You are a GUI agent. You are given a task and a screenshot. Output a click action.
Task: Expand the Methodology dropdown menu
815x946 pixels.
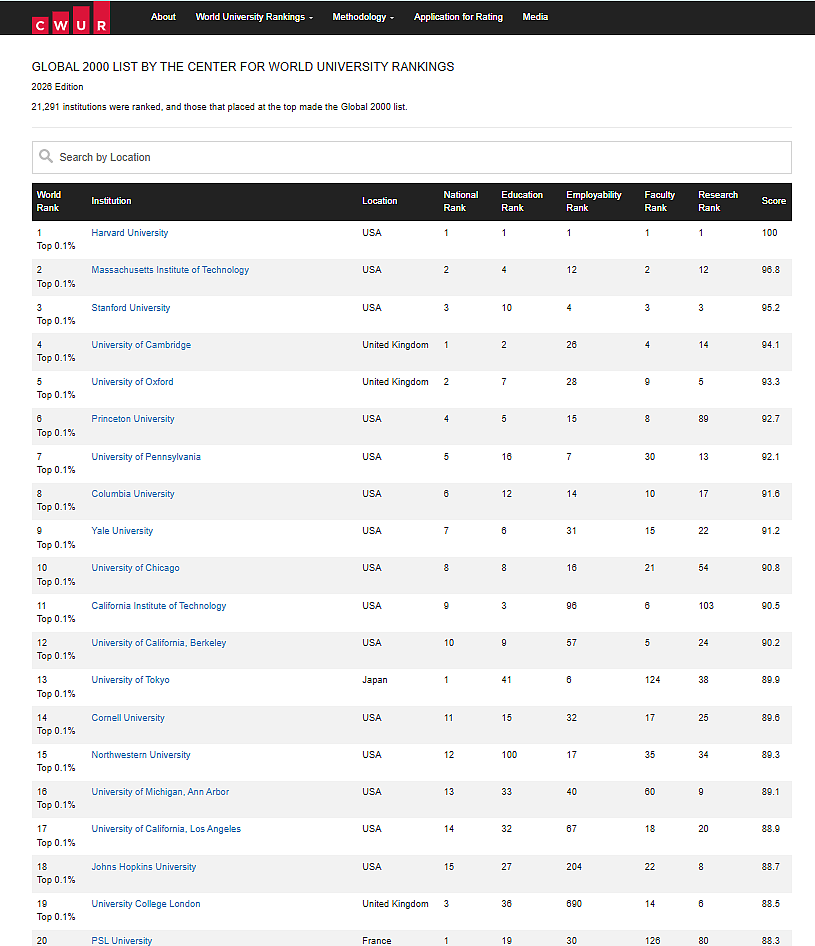point(363,17)
